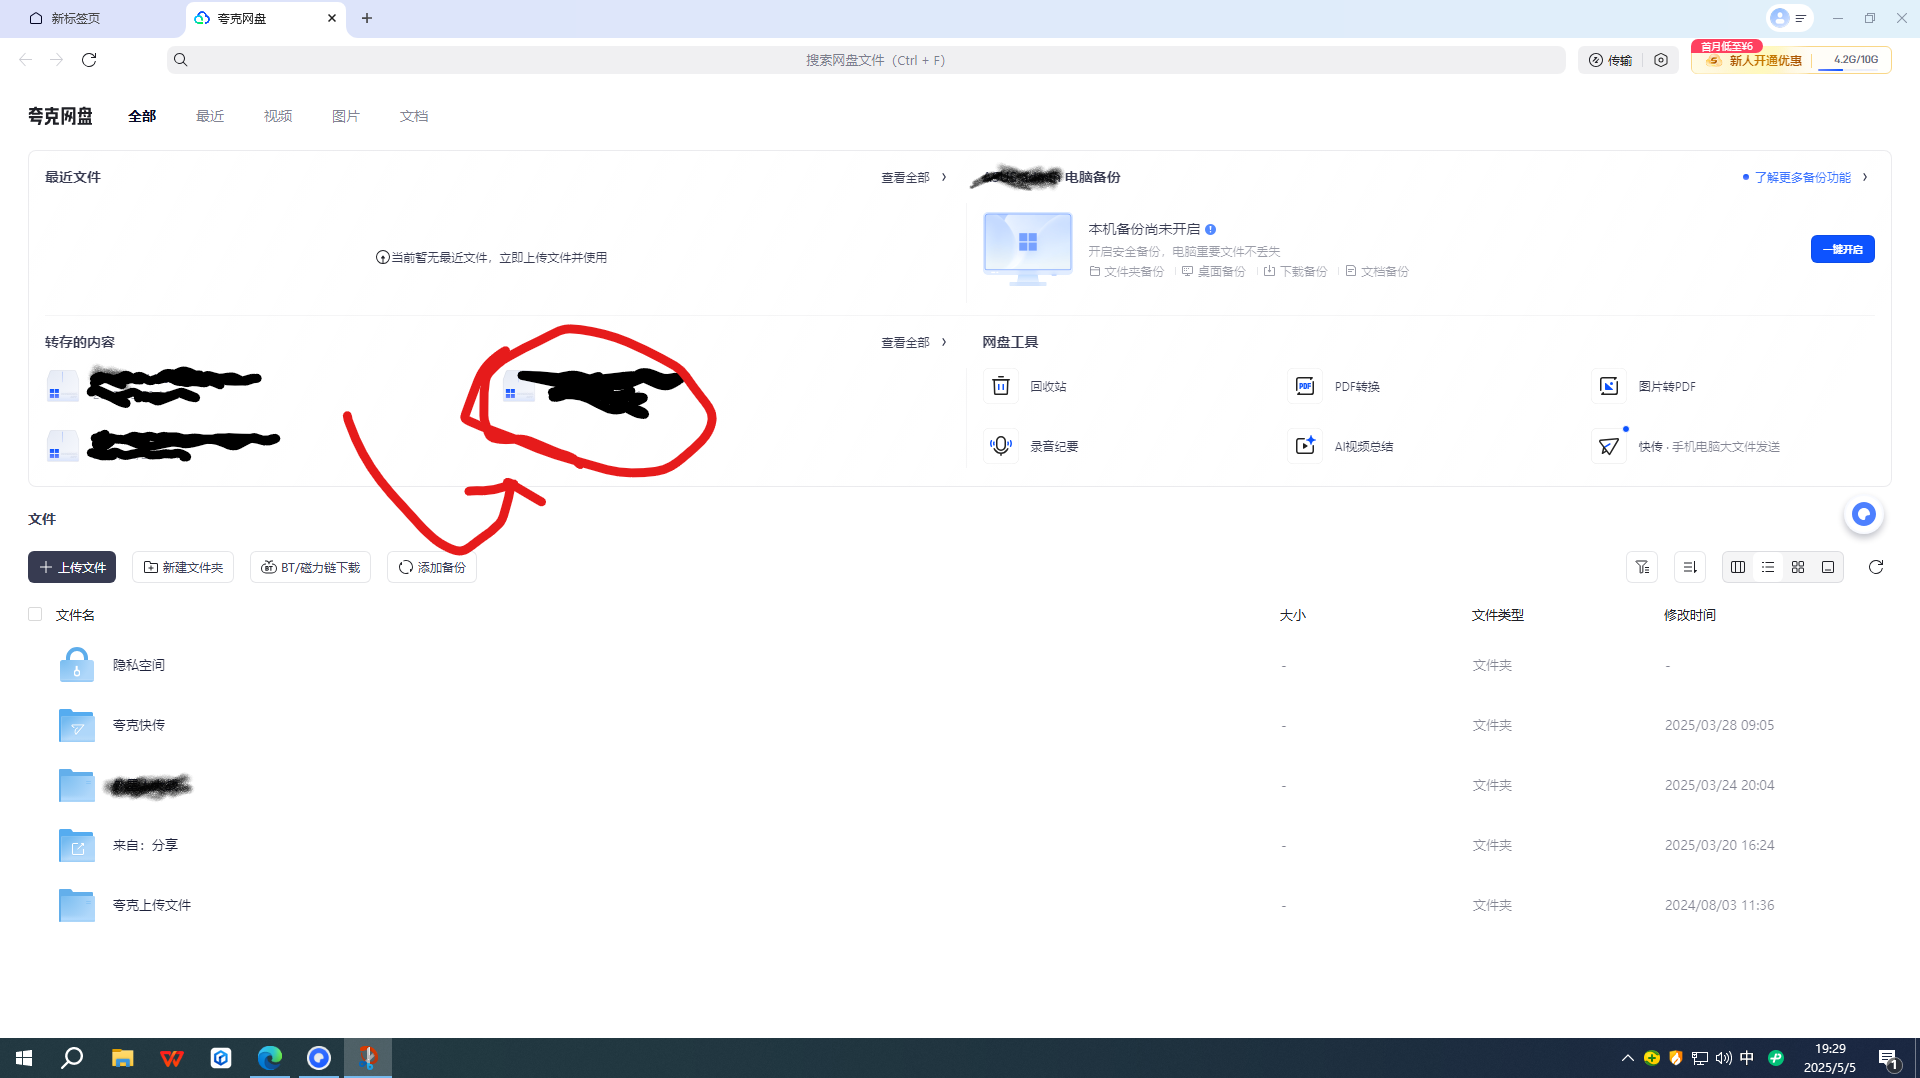1920x1078 pixels.
Task: Click the filter files icon
Action: point(1642,567)
